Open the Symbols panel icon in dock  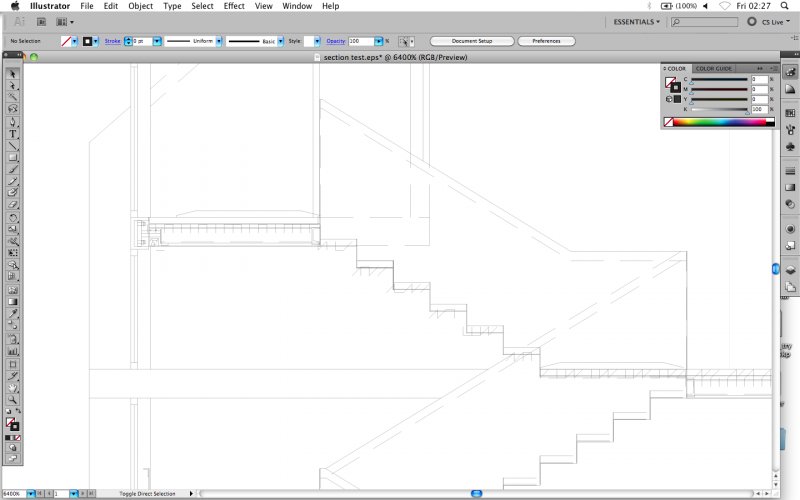(x=790, y=147)
